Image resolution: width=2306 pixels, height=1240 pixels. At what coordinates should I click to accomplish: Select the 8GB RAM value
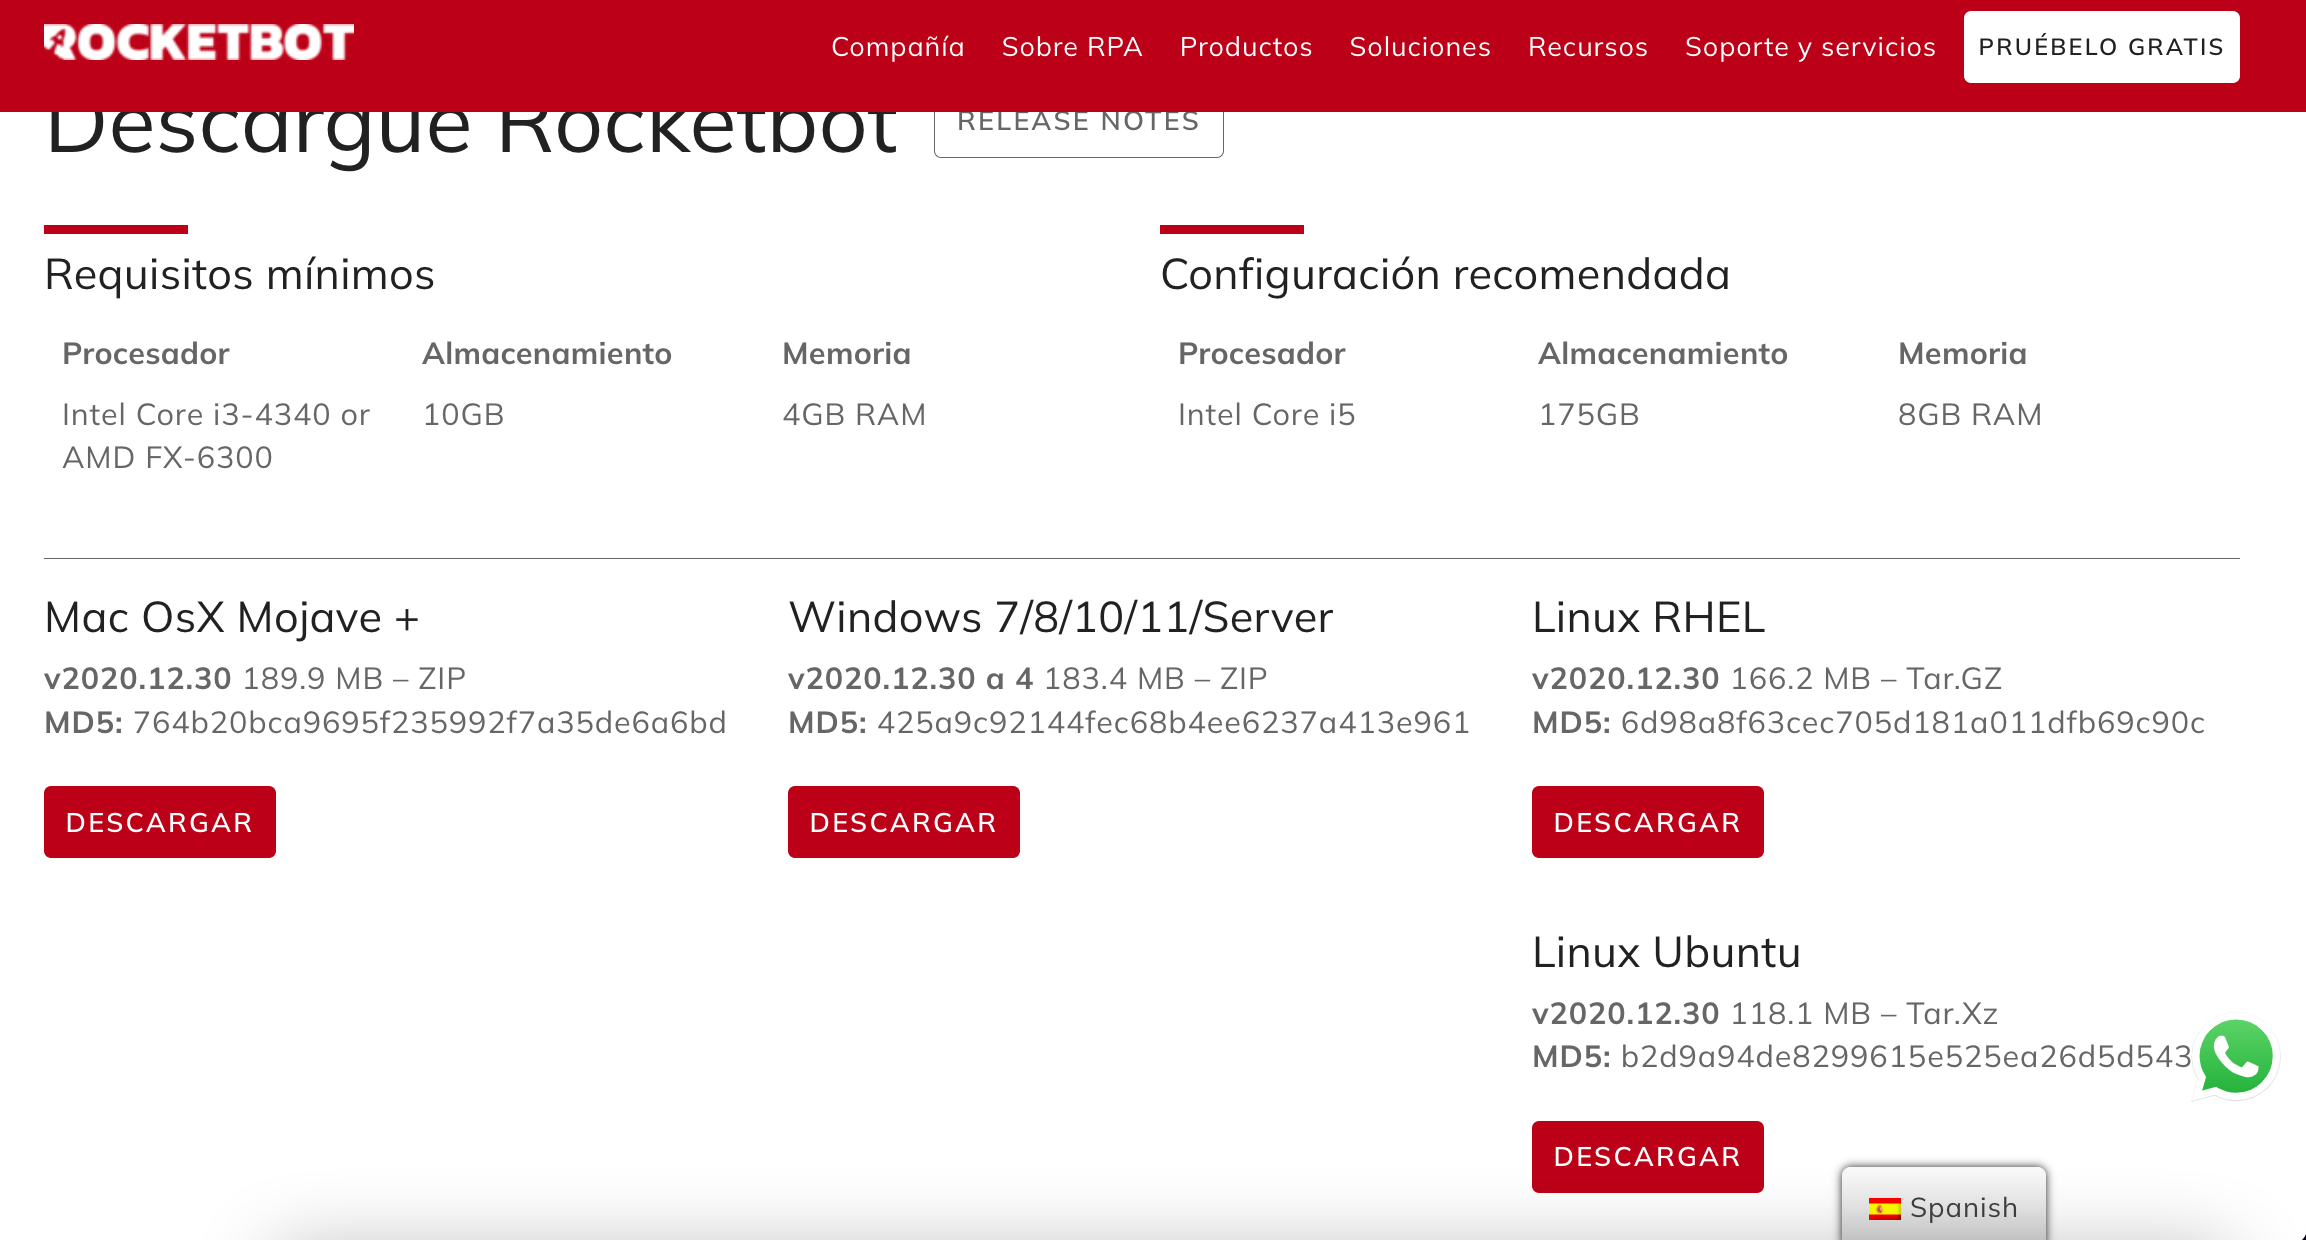1970,415
